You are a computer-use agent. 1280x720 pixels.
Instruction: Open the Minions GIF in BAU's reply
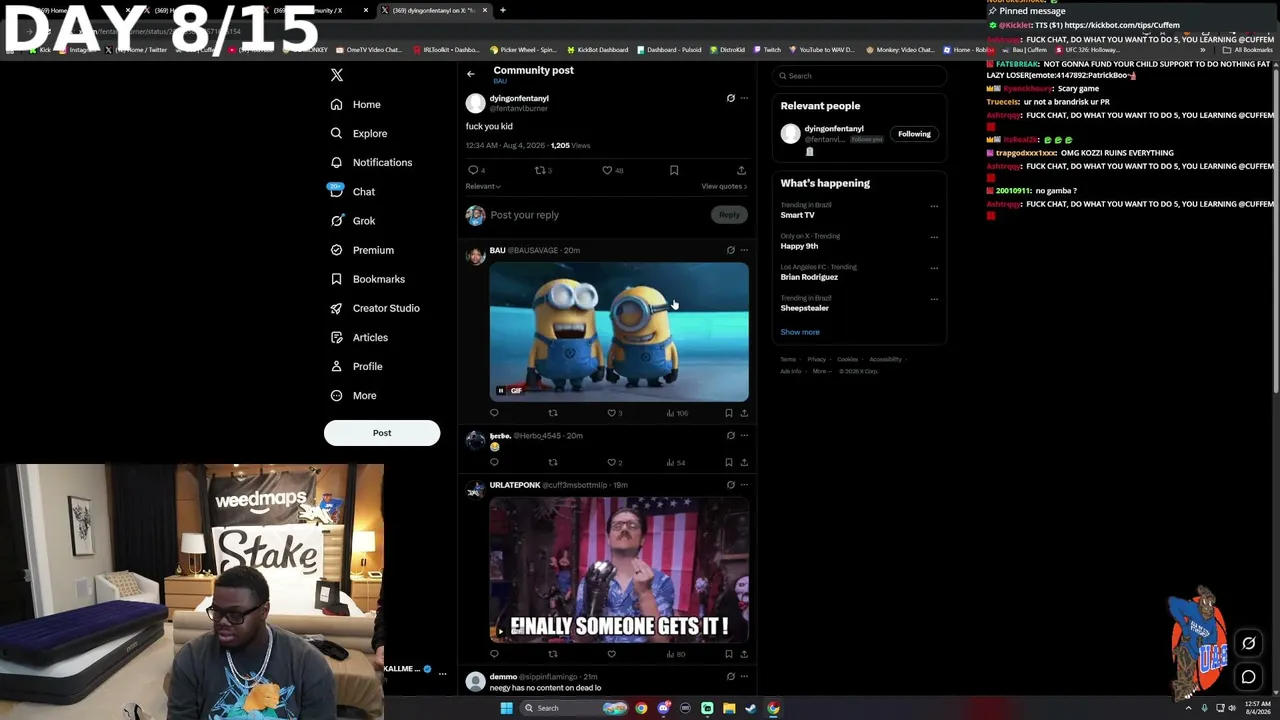619,332
